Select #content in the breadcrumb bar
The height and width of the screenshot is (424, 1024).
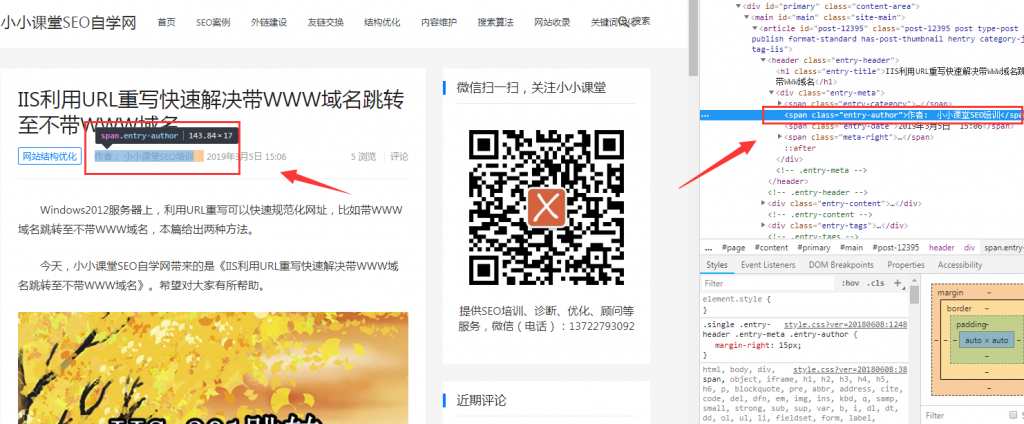[771, 248]
